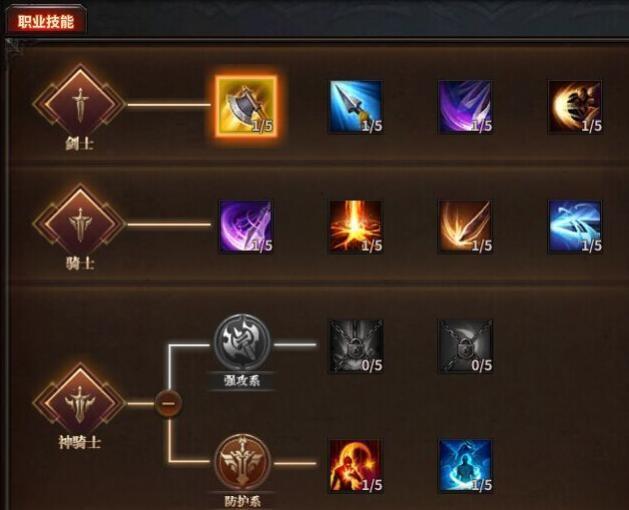629x510 pixels.
Task: Click the 剑士 class diamond emblem
Action: click(x=80, y=100)
